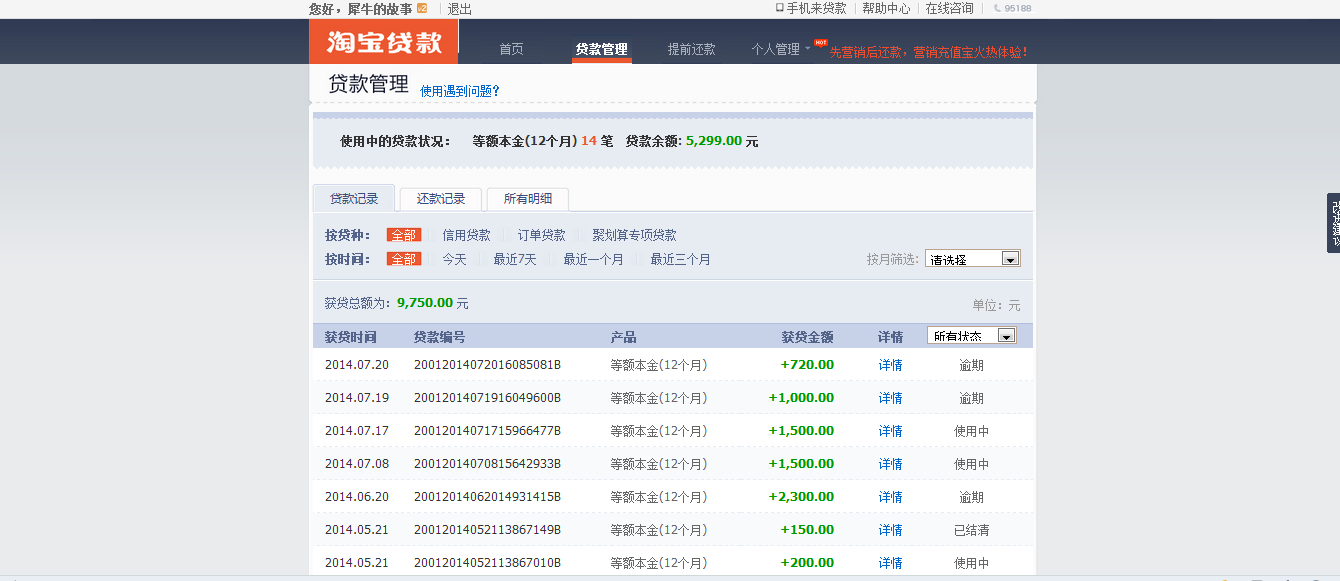Filter time by 最近7天
The width and height of the screenshot is (1340, 581).
click(x=514, y=259)
